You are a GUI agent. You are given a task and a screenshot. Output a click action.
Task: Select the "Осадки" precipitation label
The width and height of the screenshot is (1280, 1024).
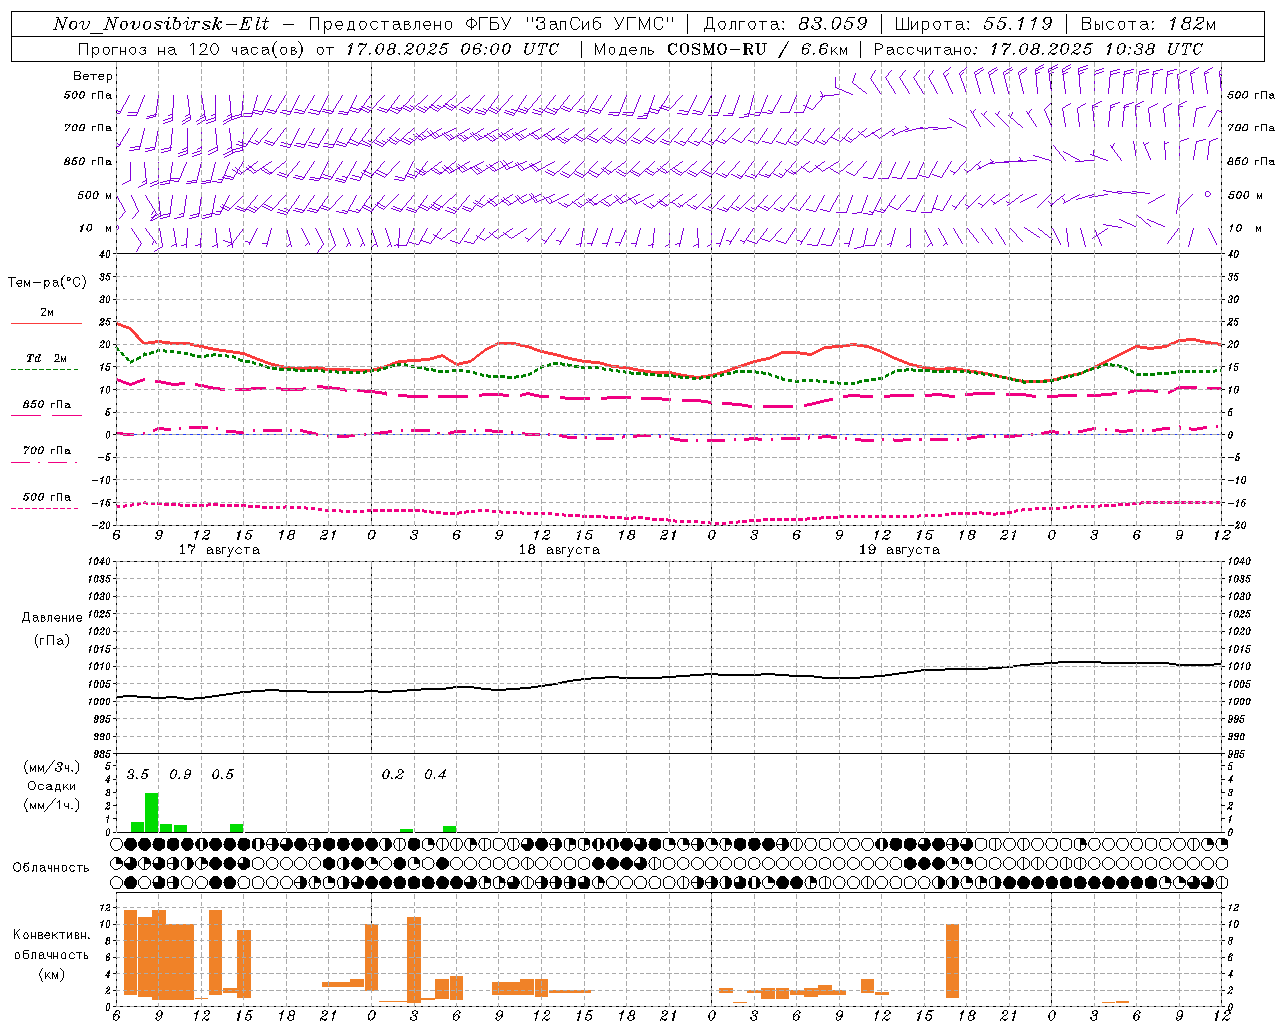tap(52, 786)
